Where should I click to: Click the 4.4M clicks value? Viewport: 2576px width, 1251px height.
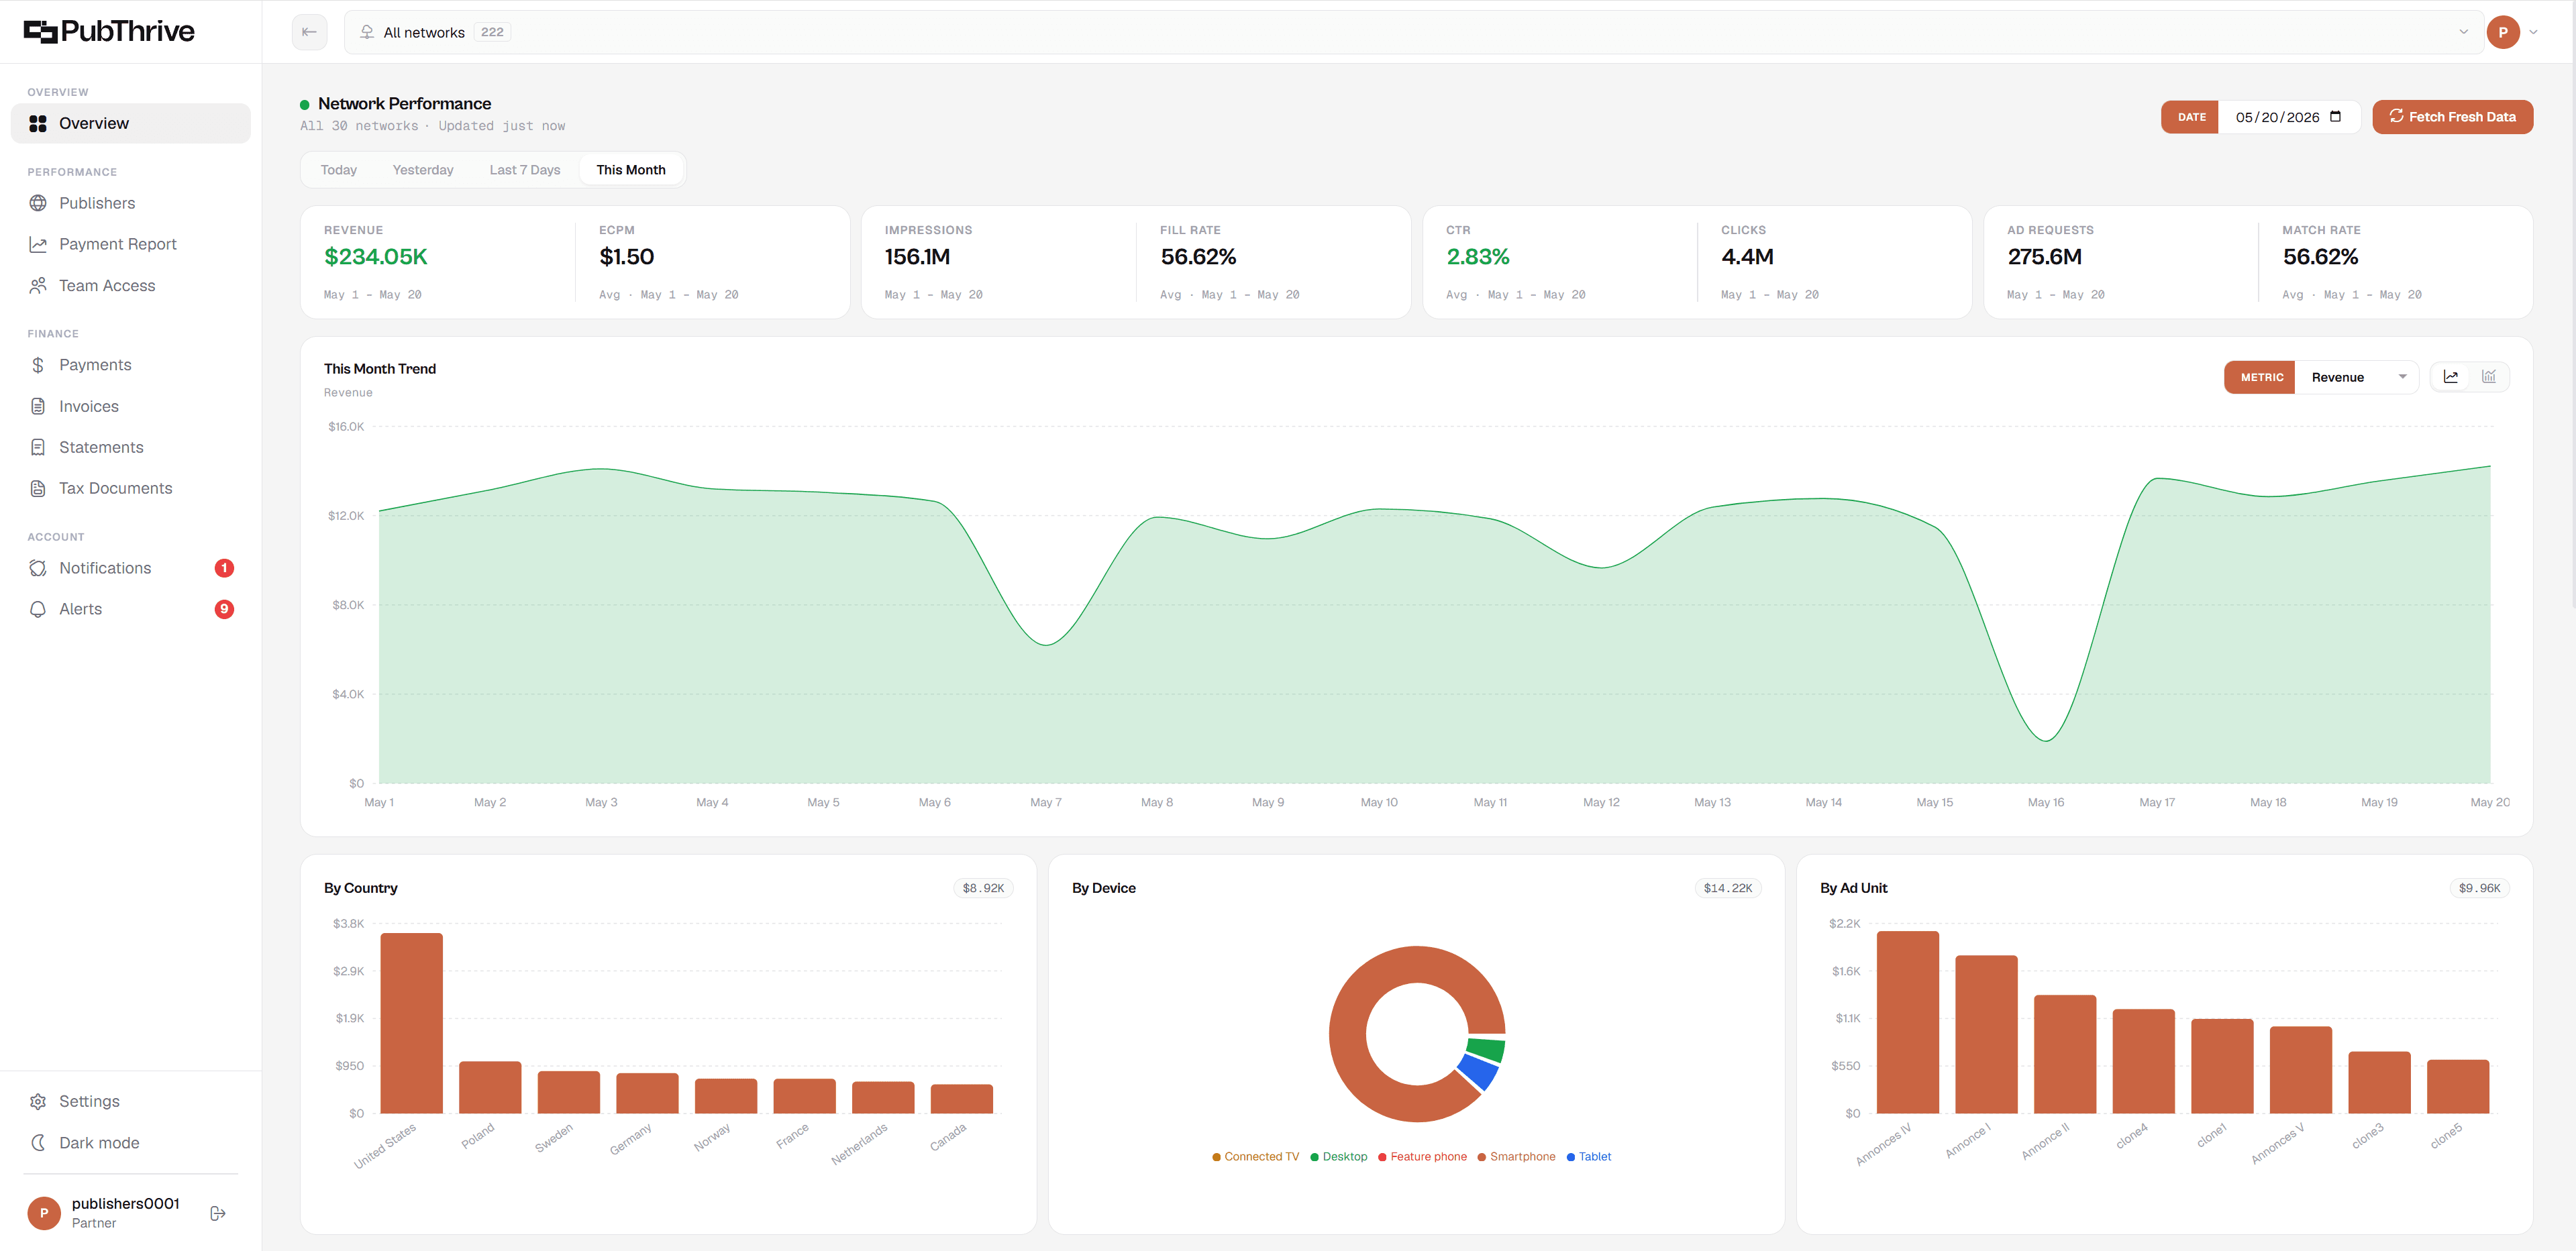pyautogui.click(x=1747, y=257)
